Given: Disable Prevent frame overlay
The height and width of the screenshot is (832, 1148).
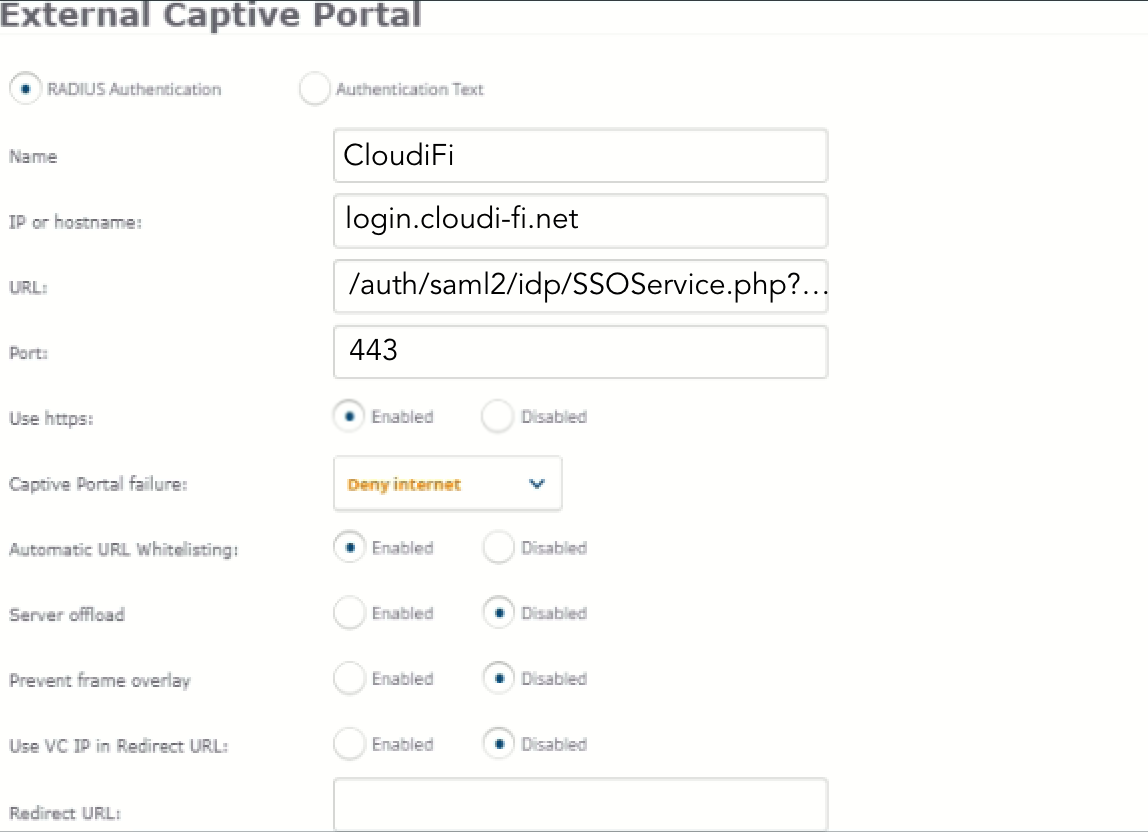Looking at the screenshot, I should [x=497, y=678].
